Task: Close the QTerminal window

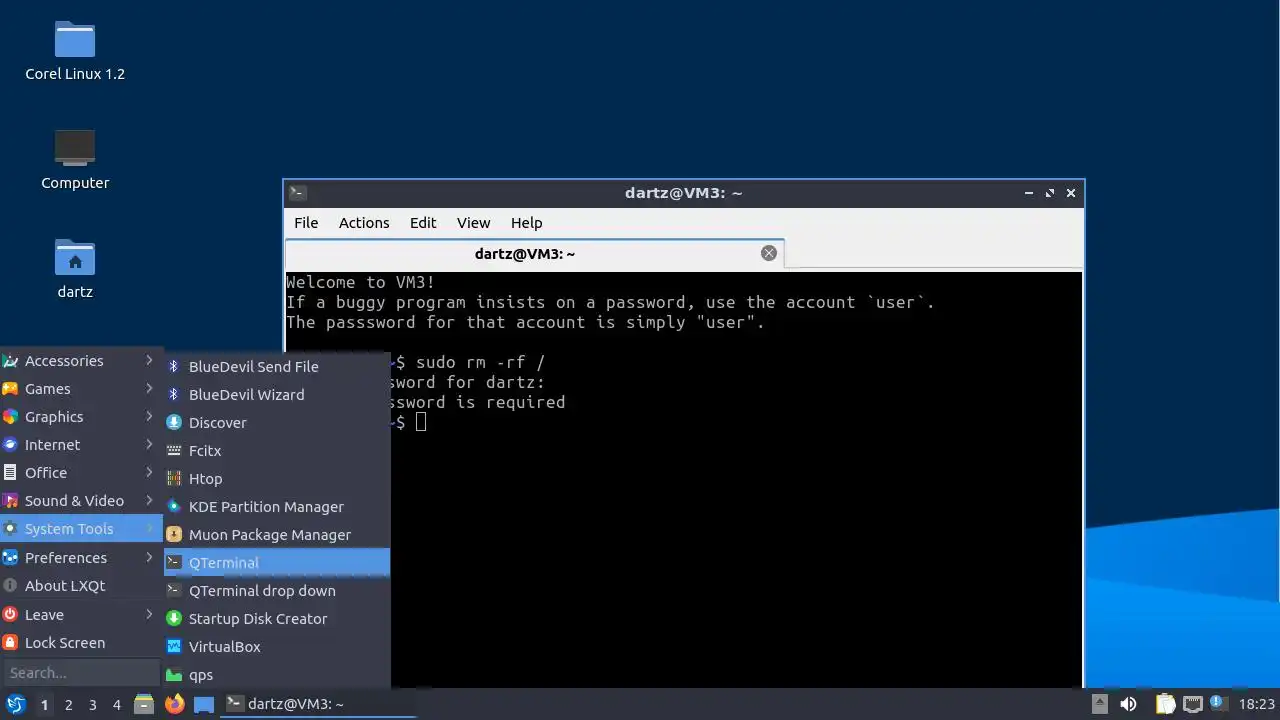Action: coord(1071,193)
